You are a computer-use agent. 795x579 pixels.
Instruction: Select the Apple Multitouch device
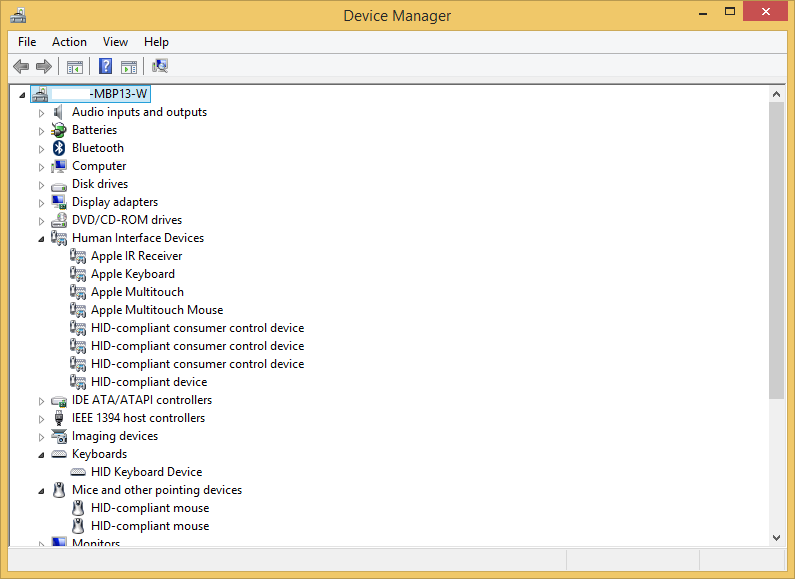(137, 292)
